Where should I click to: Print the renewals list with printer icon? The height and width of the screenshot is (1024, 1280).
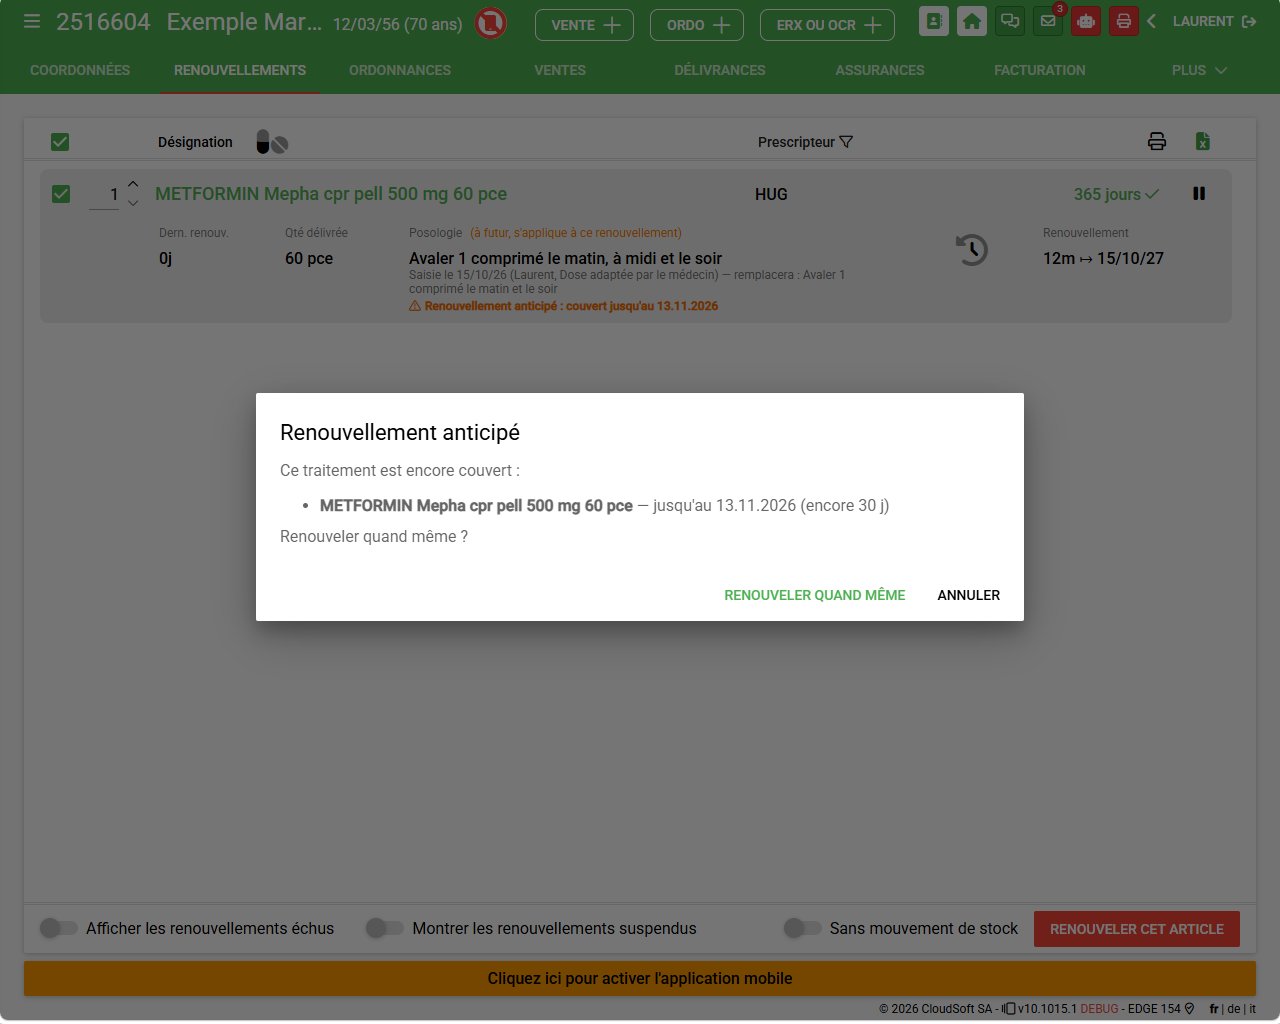[x=1157, y=142]
